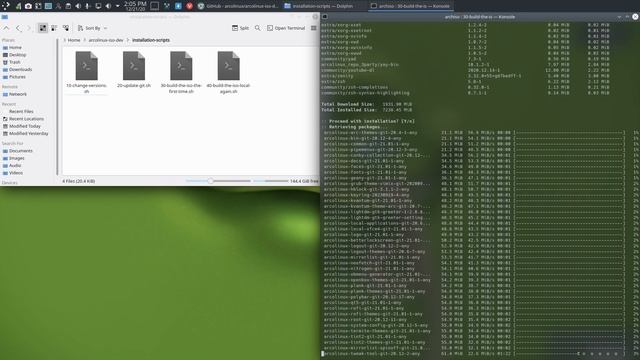Click the blue application icon in panel
Image resolution: width=640 pixels, height=360 pixels.
point(178,6)
